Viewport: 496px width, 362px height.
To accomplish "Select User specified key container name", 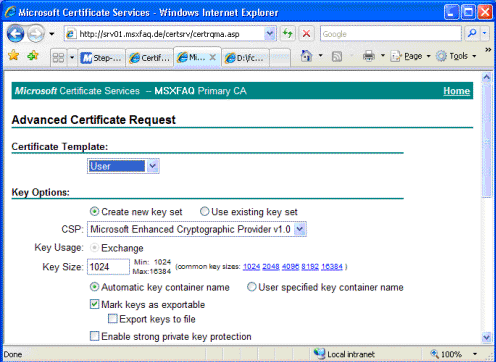I will pyautogui.click(x=252, y=287).
